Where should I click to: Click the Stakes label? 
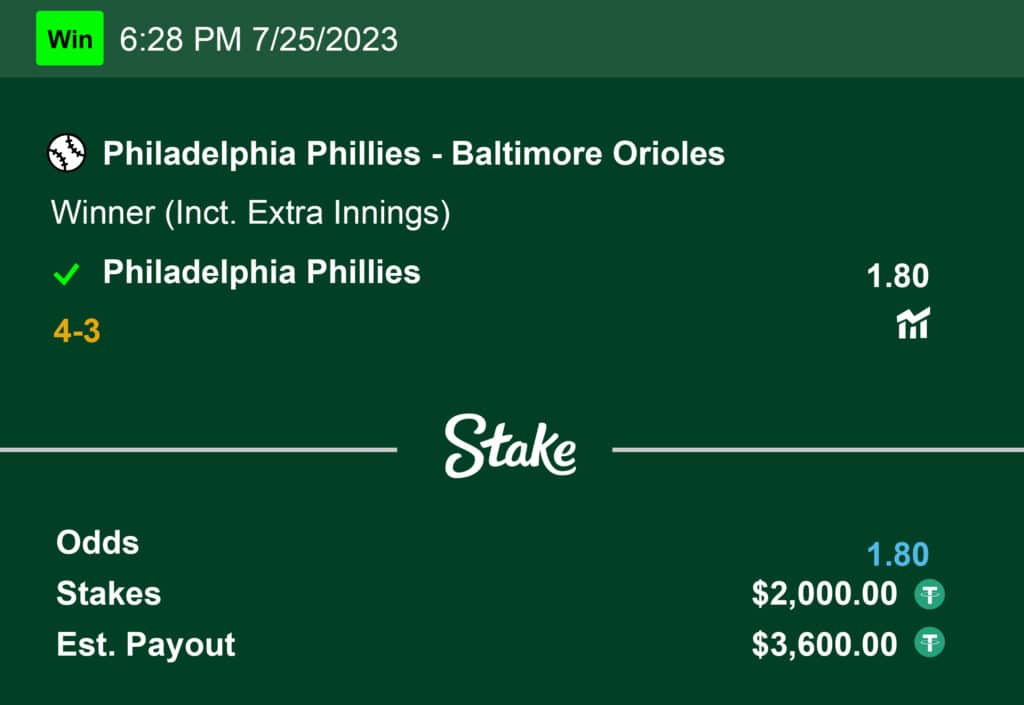pos(108,594)
